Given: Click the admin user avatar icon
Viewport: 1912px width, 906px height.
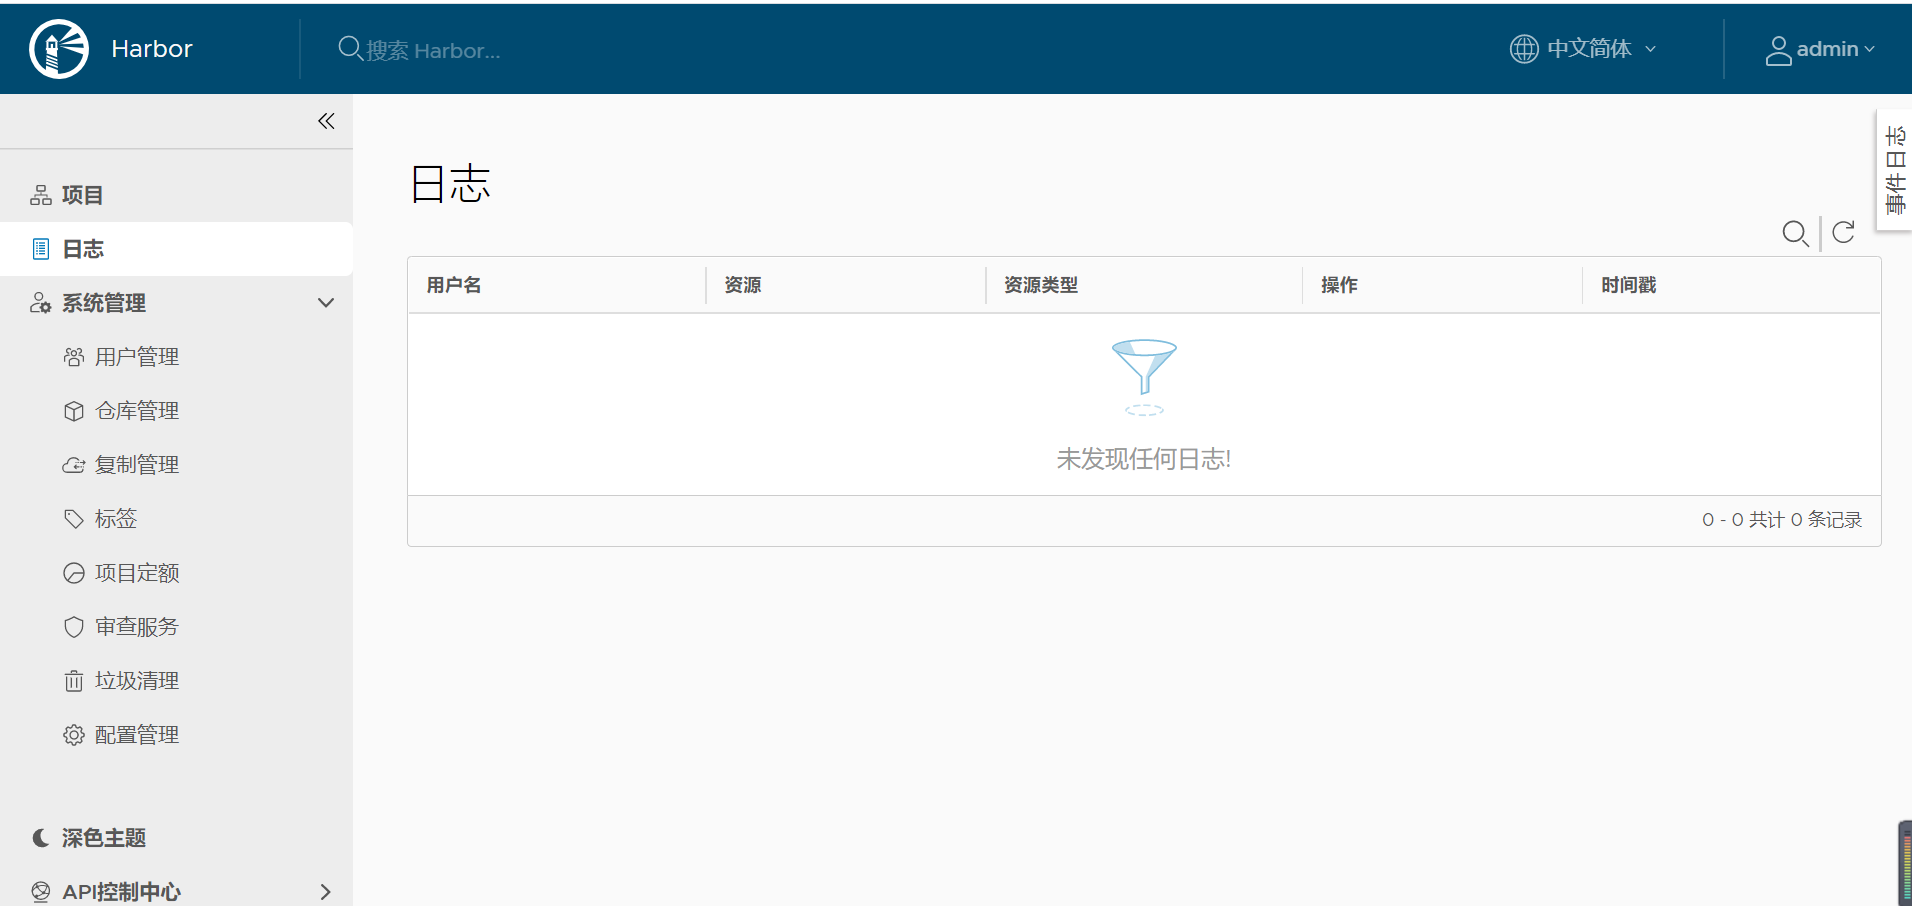Looking at the screenshot, I should pyautogui.click(x=1778, y=50).
